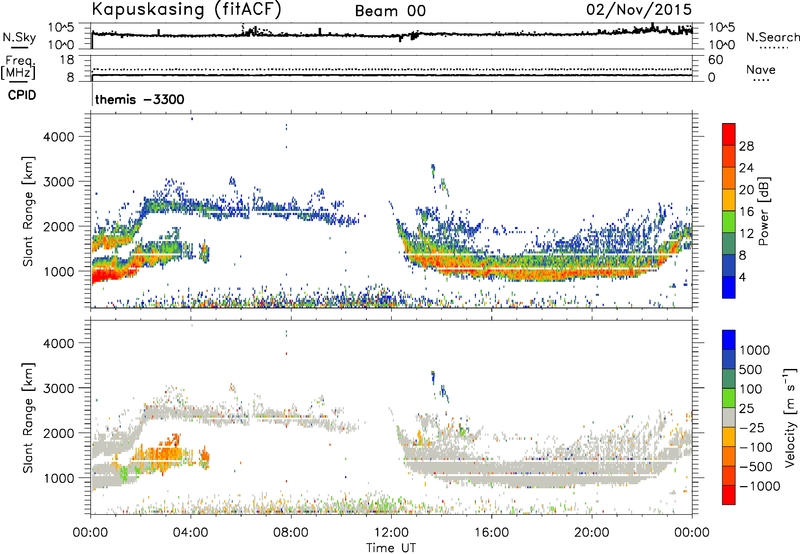This screenshot has height=554, width=800.
Task: Click the 'CPID' label
Action: click(x=22, y=95)
